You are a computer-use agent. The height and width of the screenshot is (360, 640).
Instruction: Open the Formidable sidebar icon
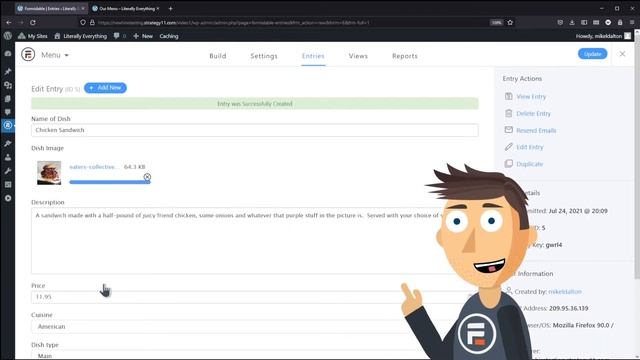pos(7,125)
